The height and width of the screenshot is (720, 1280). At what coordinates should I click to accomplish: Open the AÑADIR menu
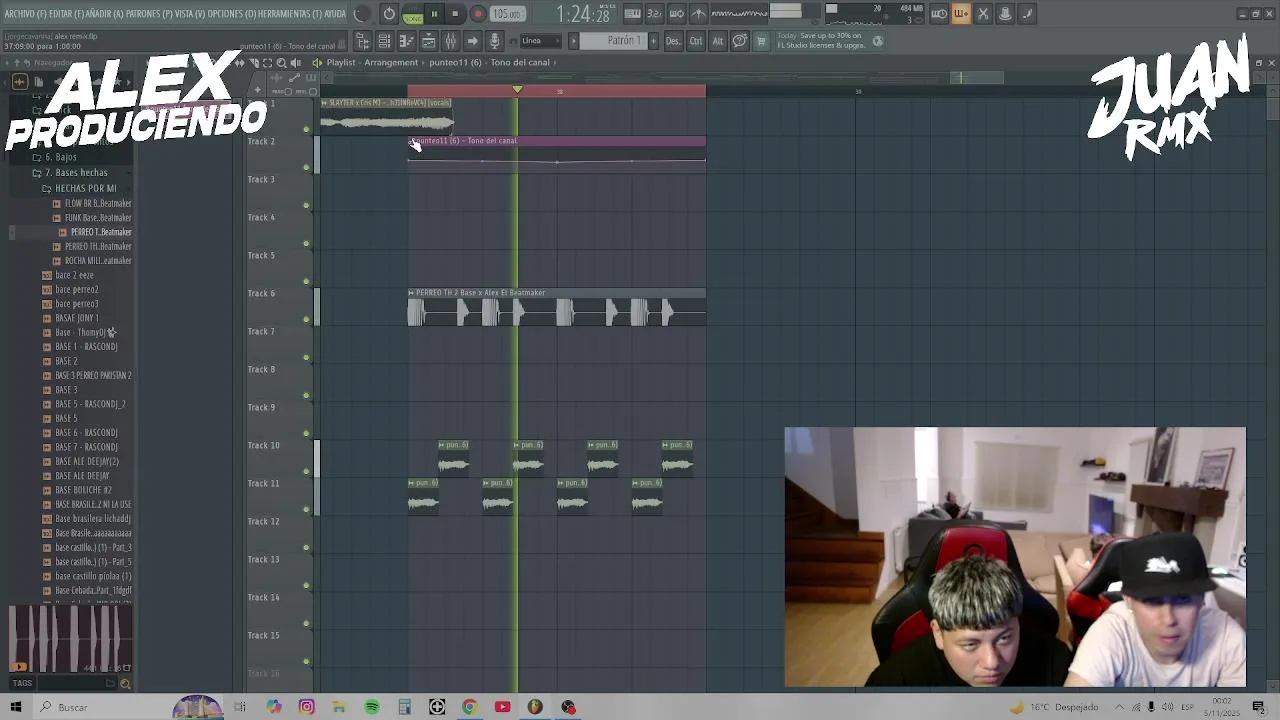[105, 14]
